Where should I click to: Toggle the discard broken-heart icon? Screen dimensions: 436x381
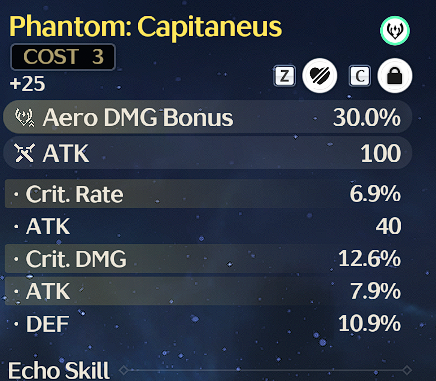point(320,76)
